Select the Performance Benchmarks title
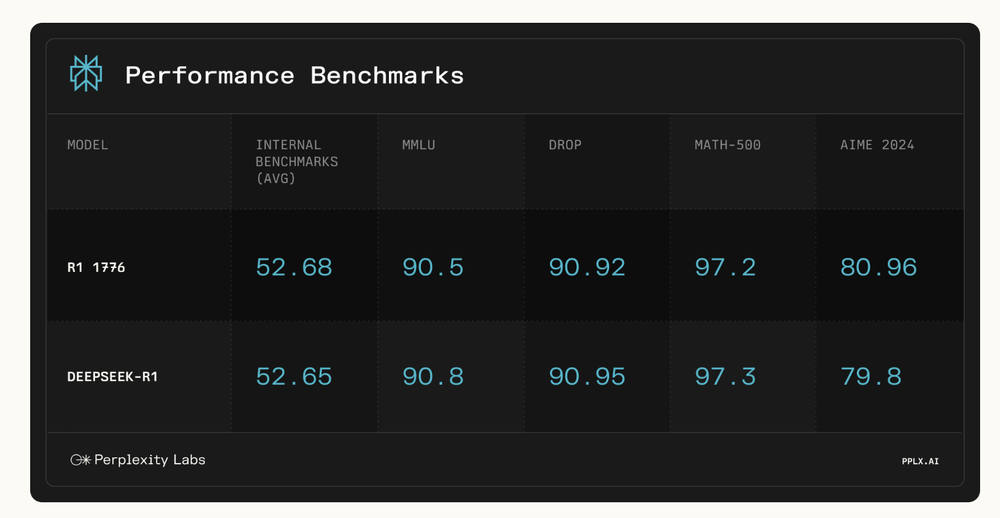Screen dimensions: 1000x518 295,75
